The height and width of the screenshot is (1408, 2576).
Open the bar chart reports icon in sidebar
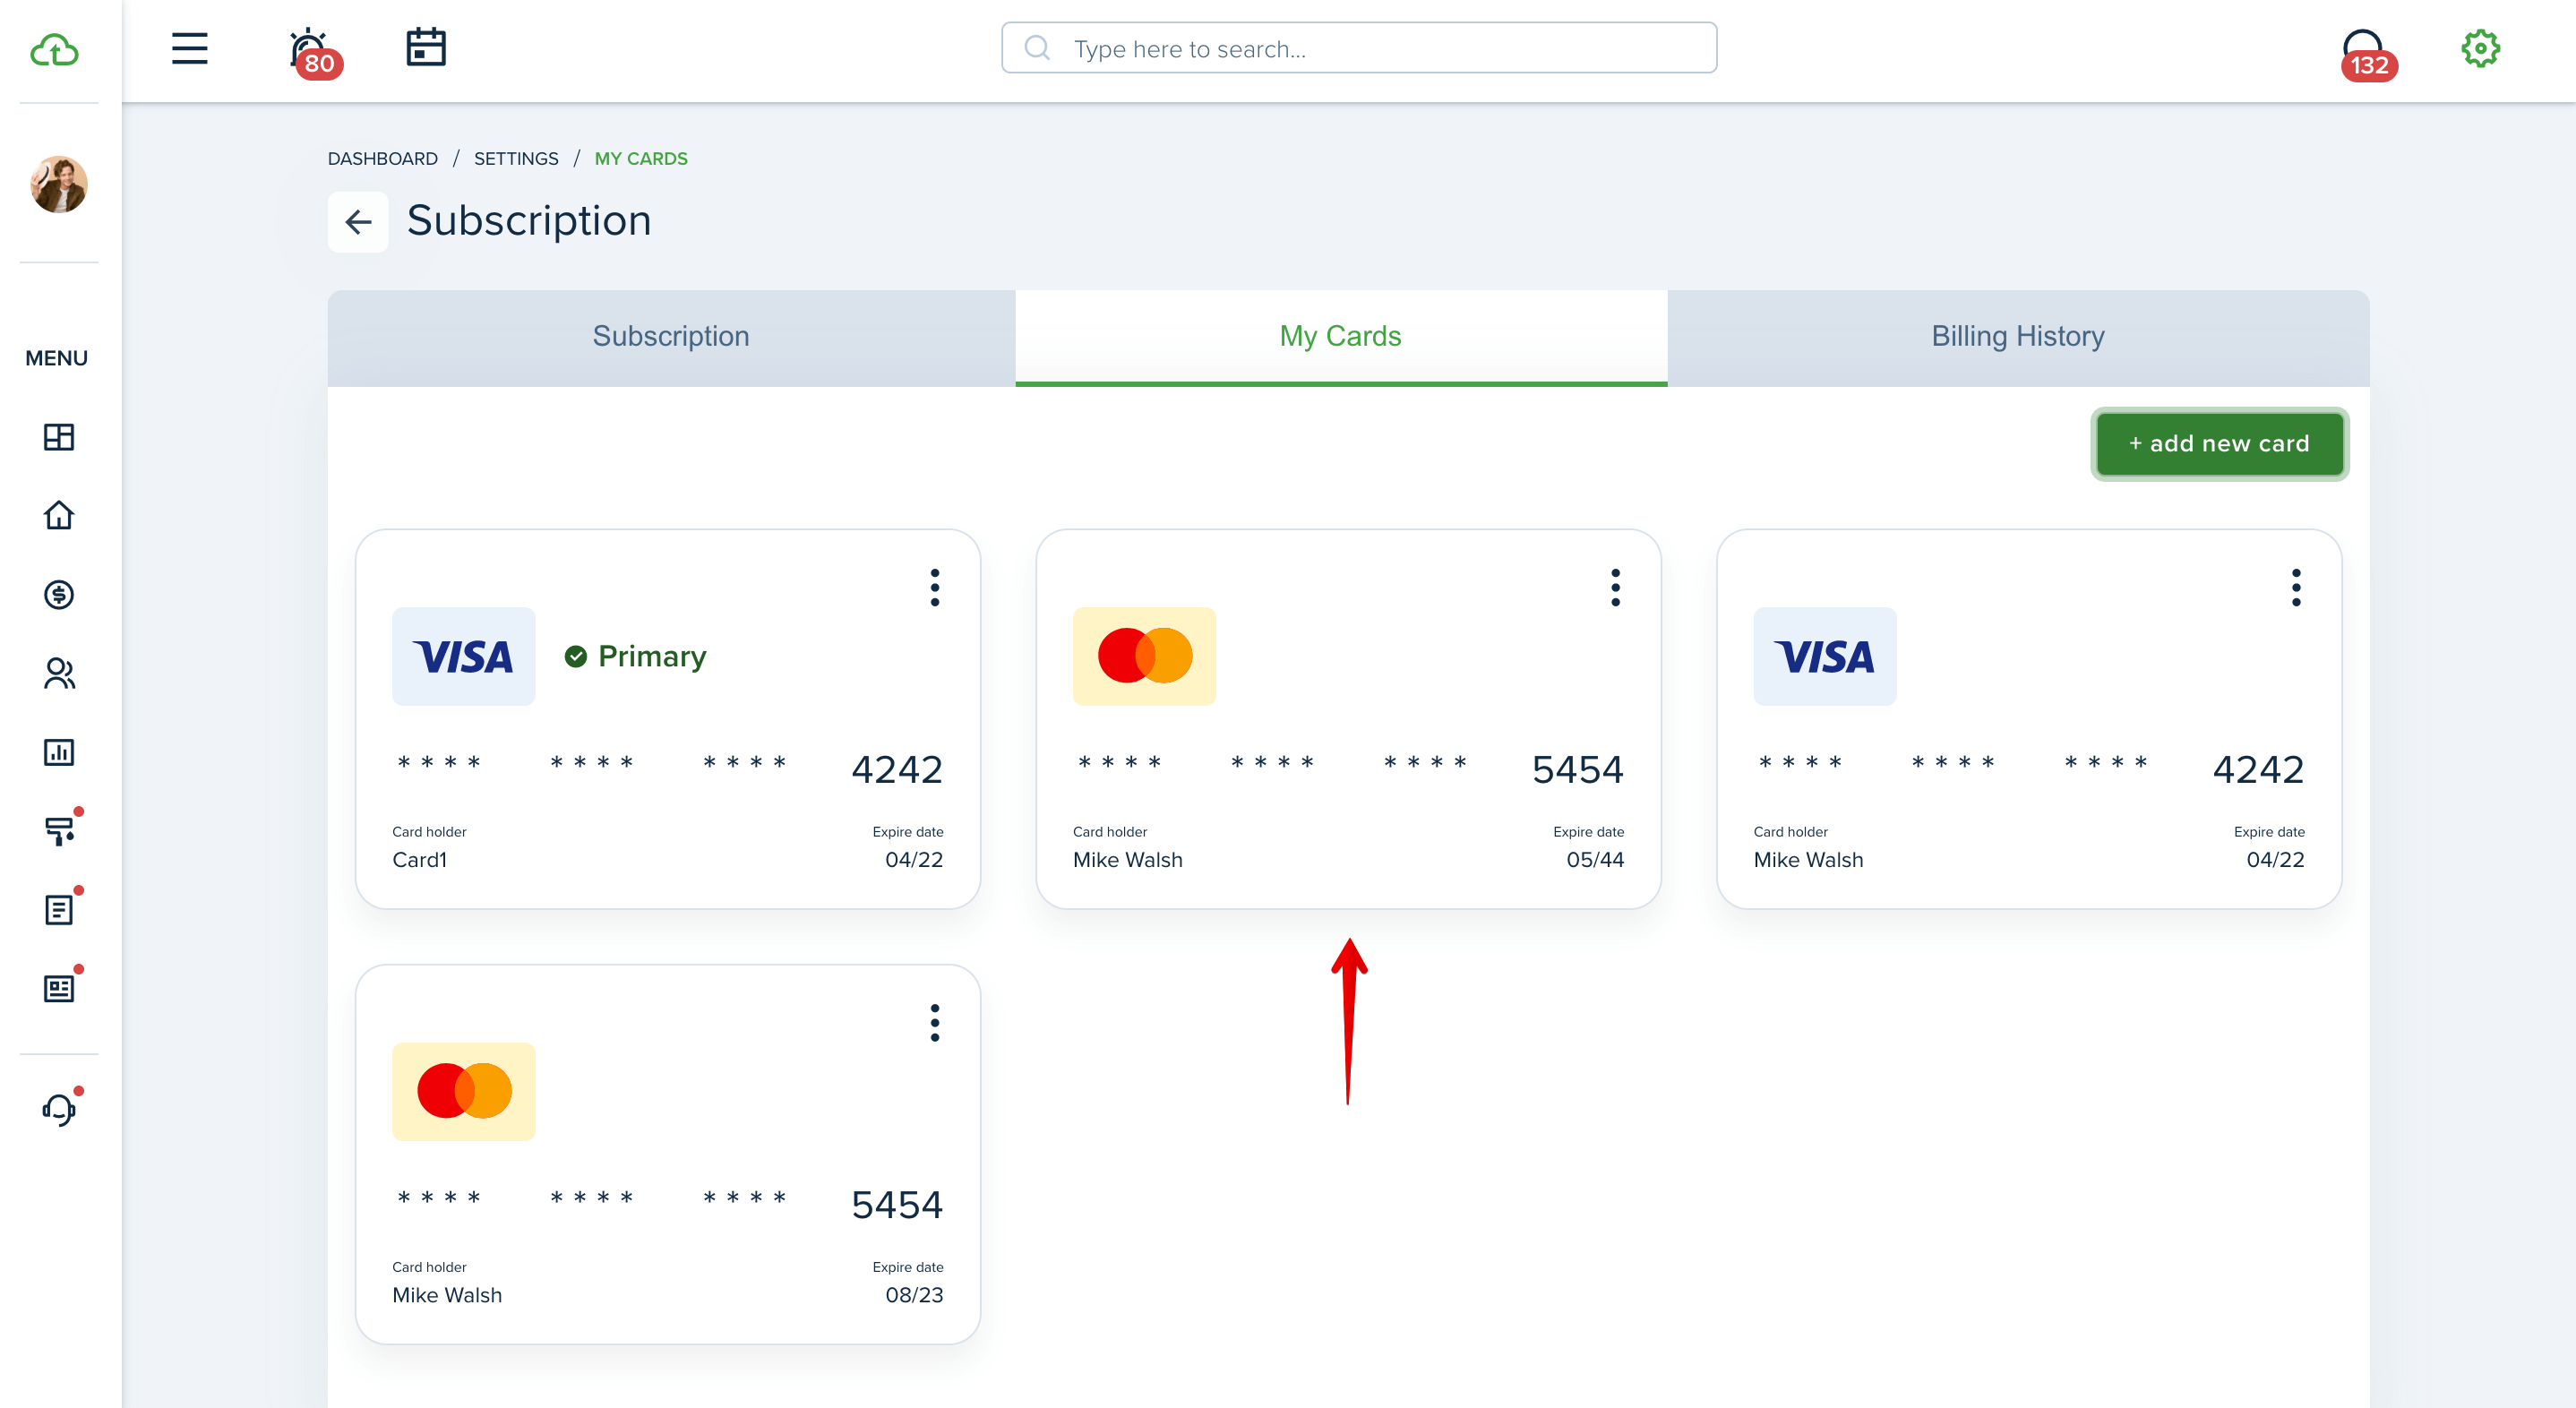coord(59,752)
